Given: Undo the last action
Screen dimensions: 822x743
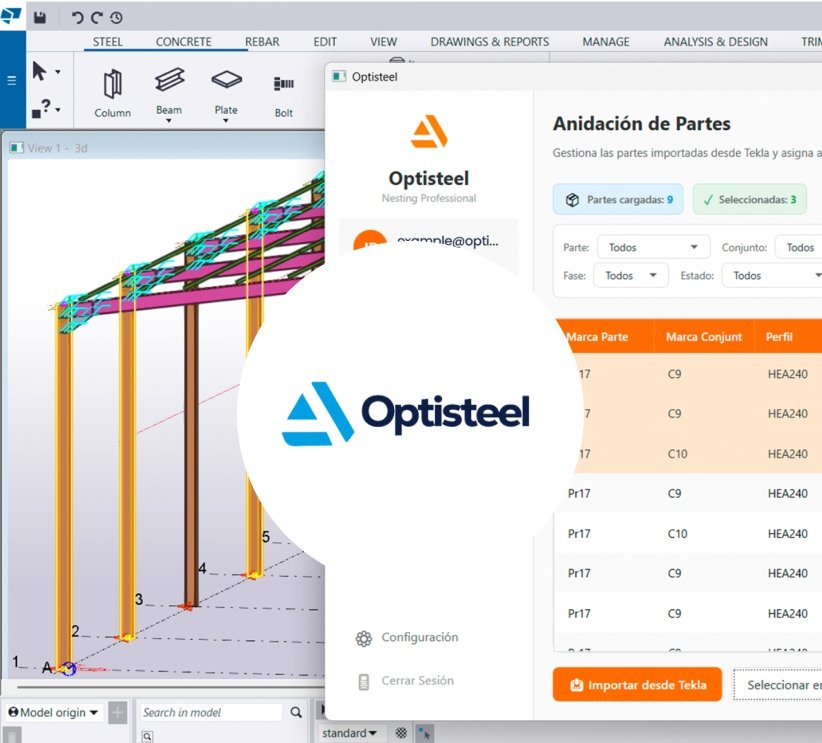Looking at the screenshot, I should tap(78, 18).
